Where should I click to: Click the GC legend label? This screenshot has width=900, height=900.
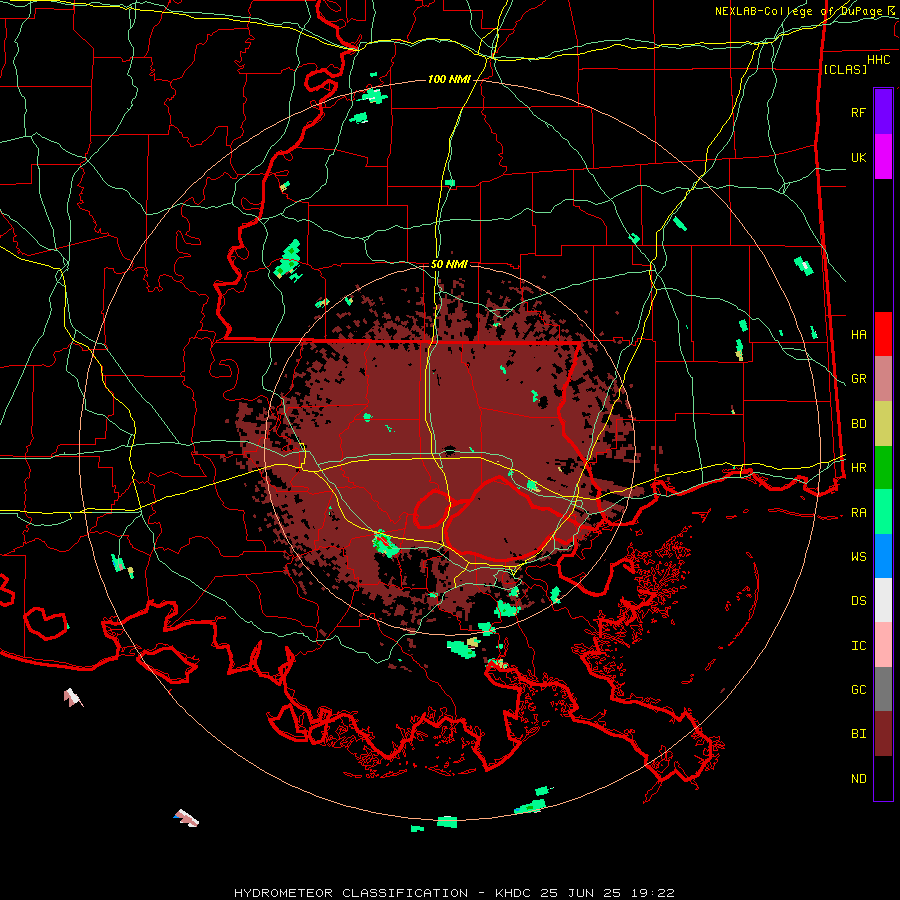tap(859, 689)
